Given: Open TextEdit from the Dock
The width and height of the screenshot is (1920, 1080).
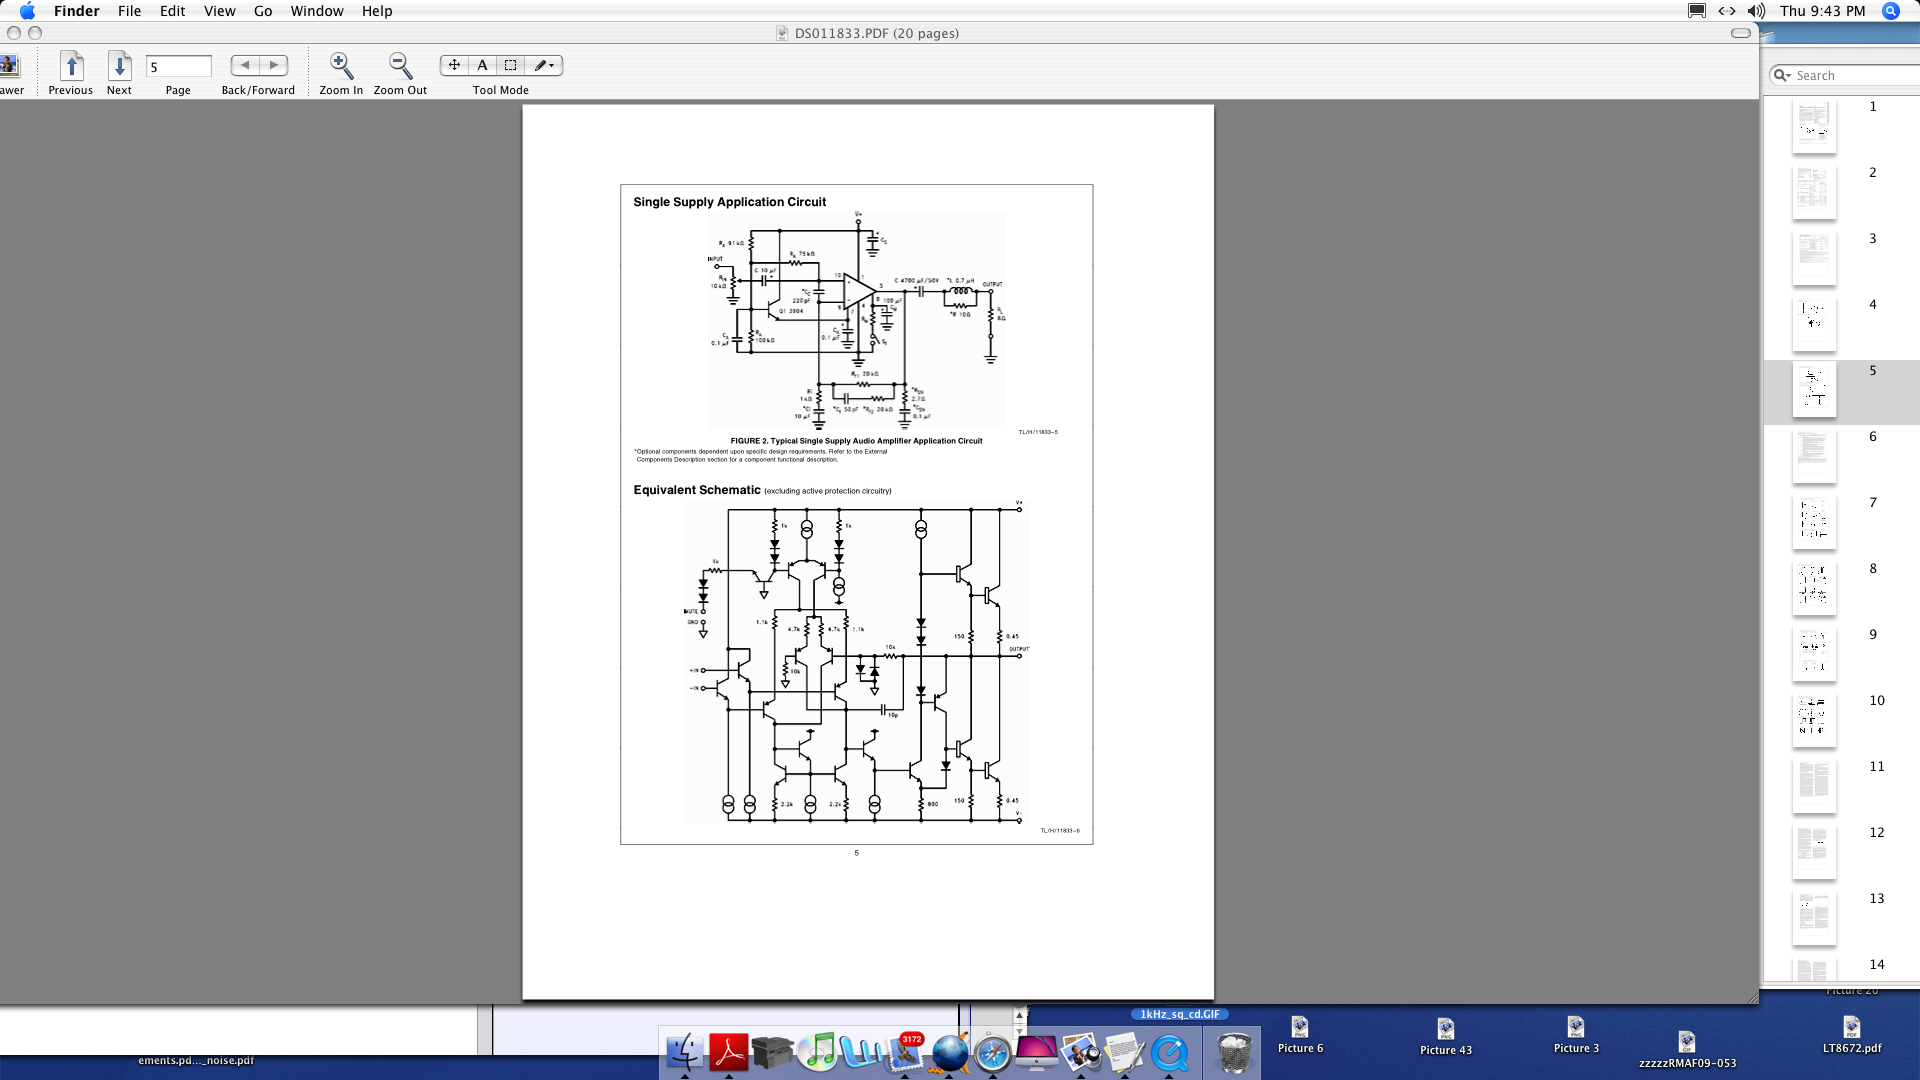Looking at the screenshot, I should (1125, 1053).
